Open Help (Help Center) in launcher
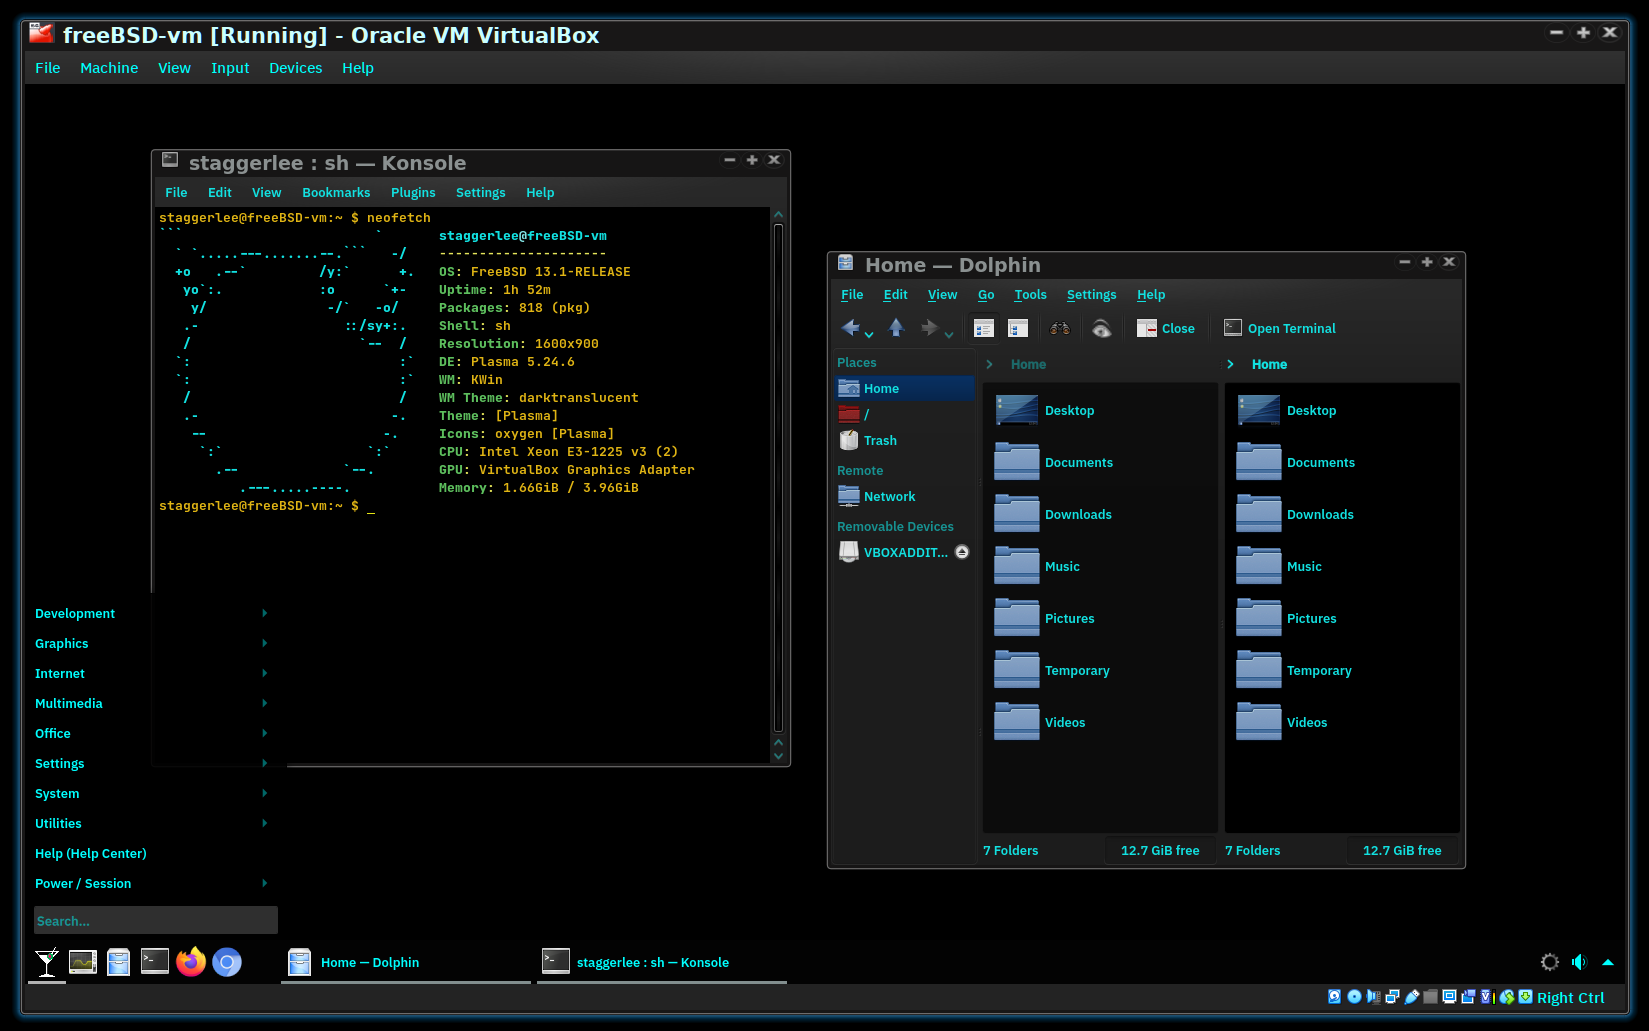The height and width of the screenshot is (1031, 1649). point(90,853)
